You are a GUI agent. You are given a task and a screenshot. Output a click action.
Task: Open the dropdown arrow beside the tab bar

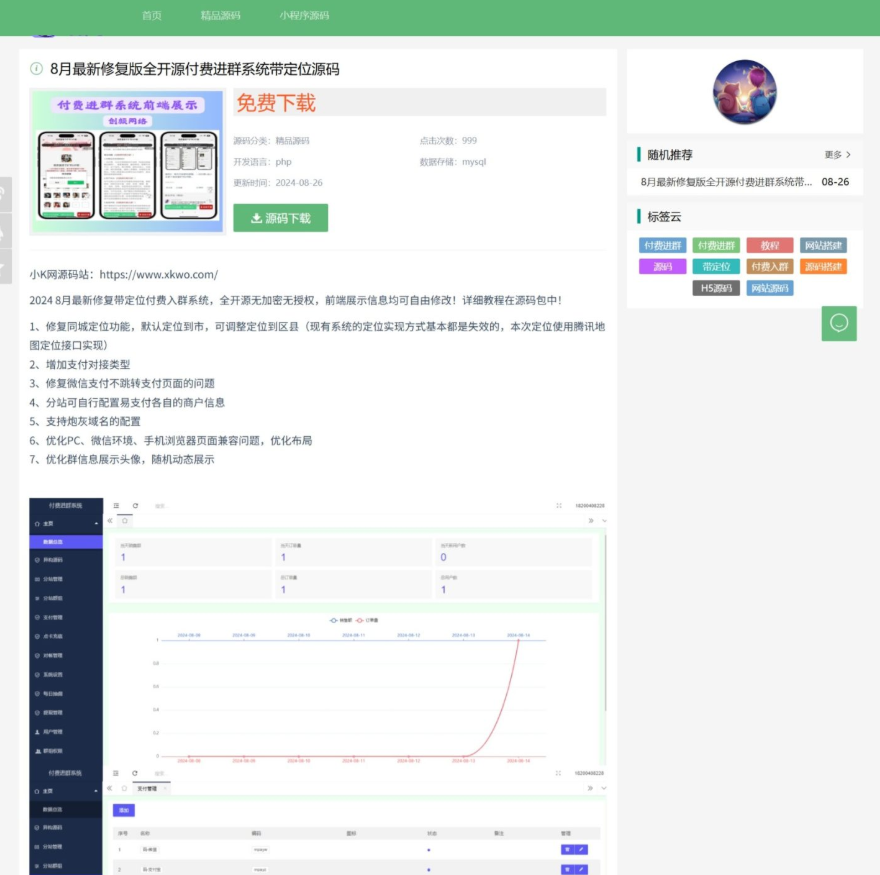pos(605,521)
